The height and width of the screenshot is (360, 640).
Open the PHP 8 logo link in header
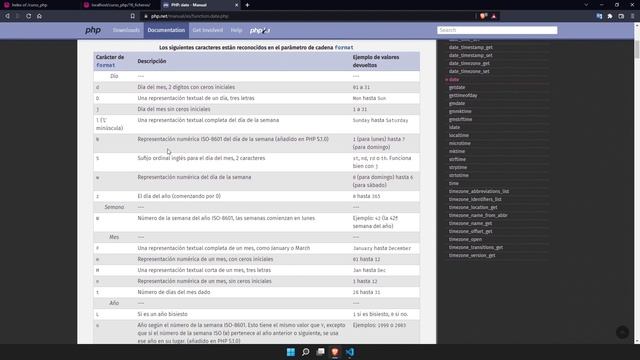coord(260,31)
